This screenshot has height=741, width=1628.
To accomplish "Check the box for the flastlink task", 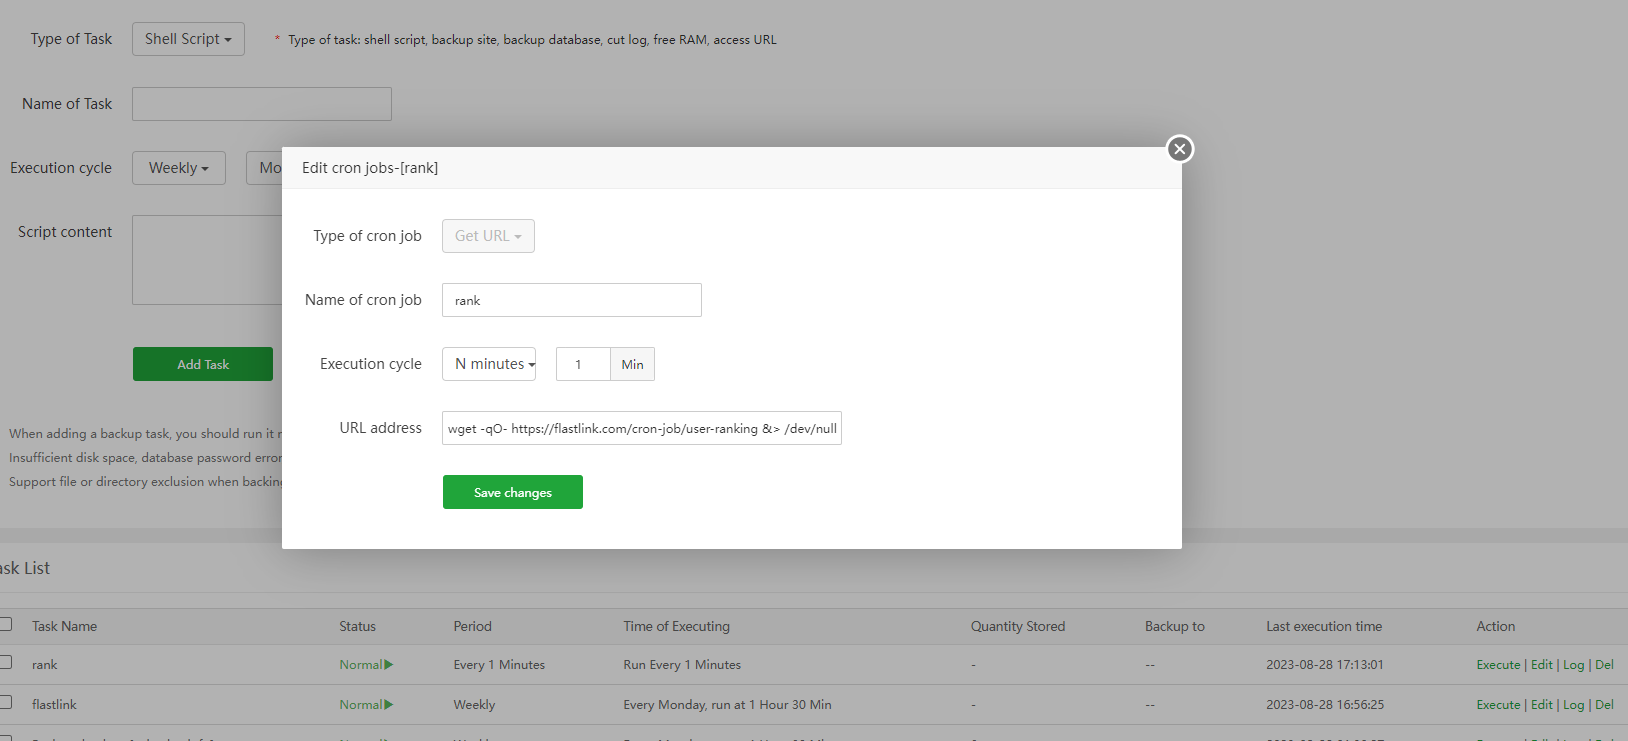I will pyautogui.click(x=6, y=702).
